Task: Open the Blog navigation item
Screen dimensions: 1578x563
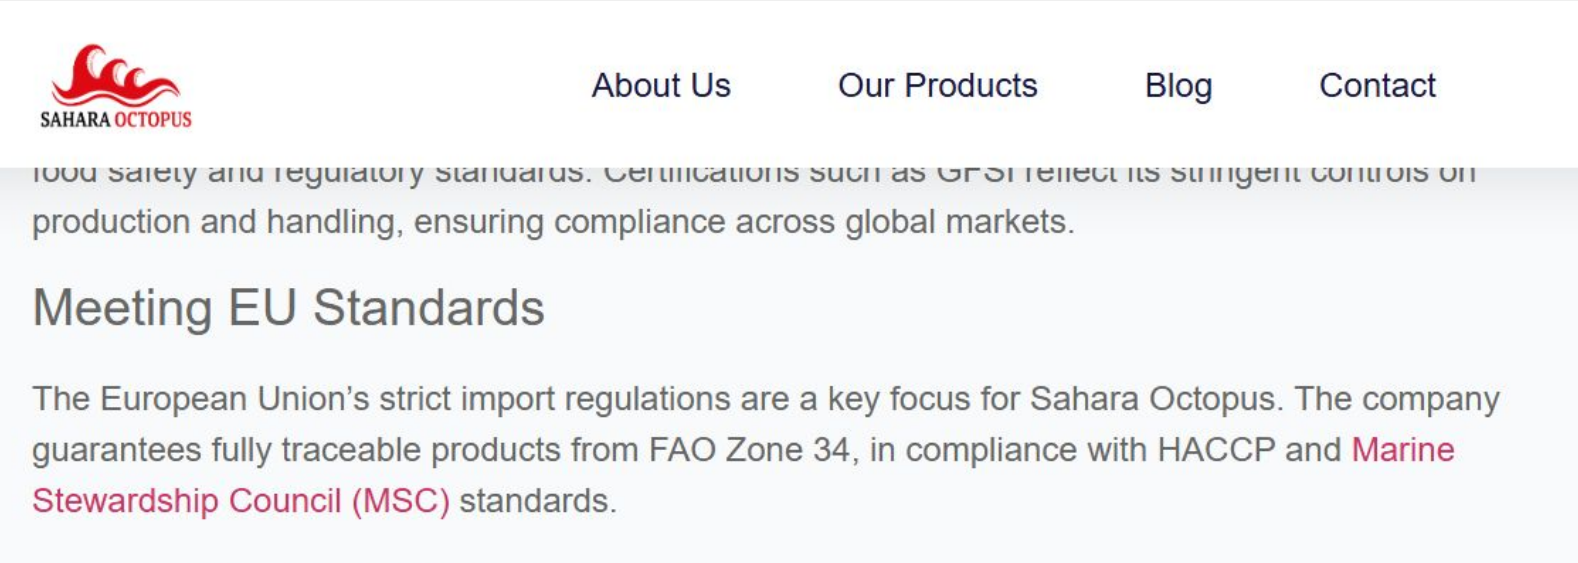Action: tap(1178, 86)
